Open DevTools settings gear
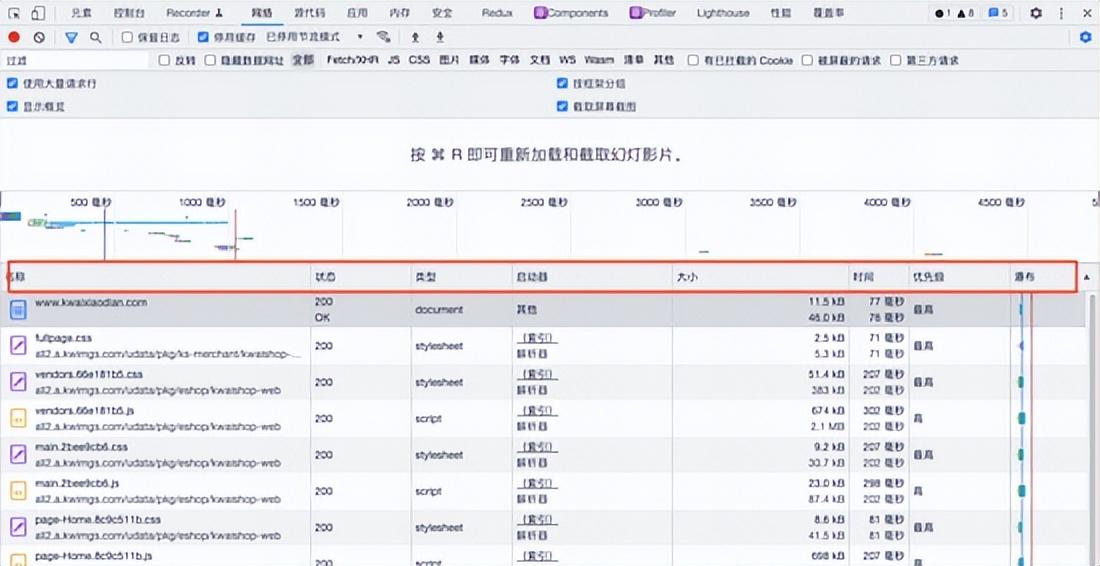 click(1036, 13)
